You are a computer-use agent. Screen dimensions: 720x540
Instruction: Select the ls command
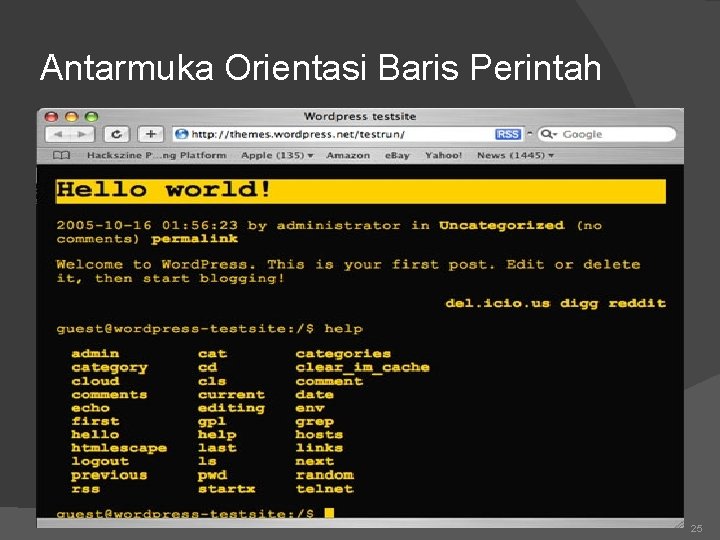point(207,461)
